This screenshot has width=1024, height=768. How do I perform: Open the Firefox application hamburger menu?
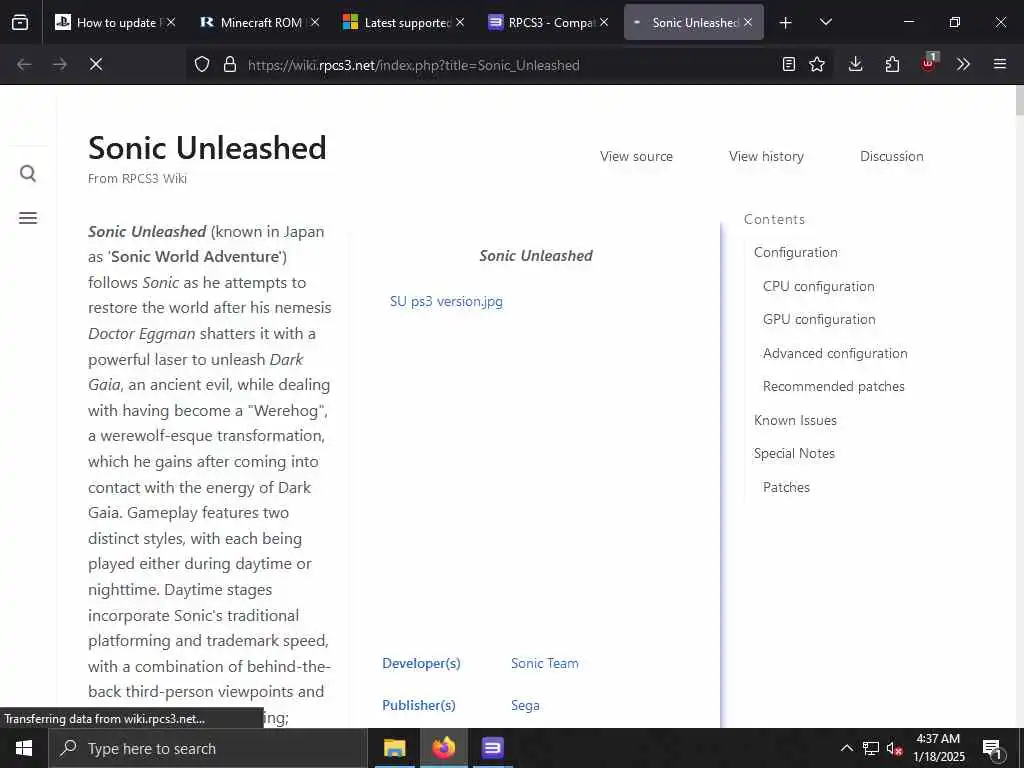(1000, 64)
